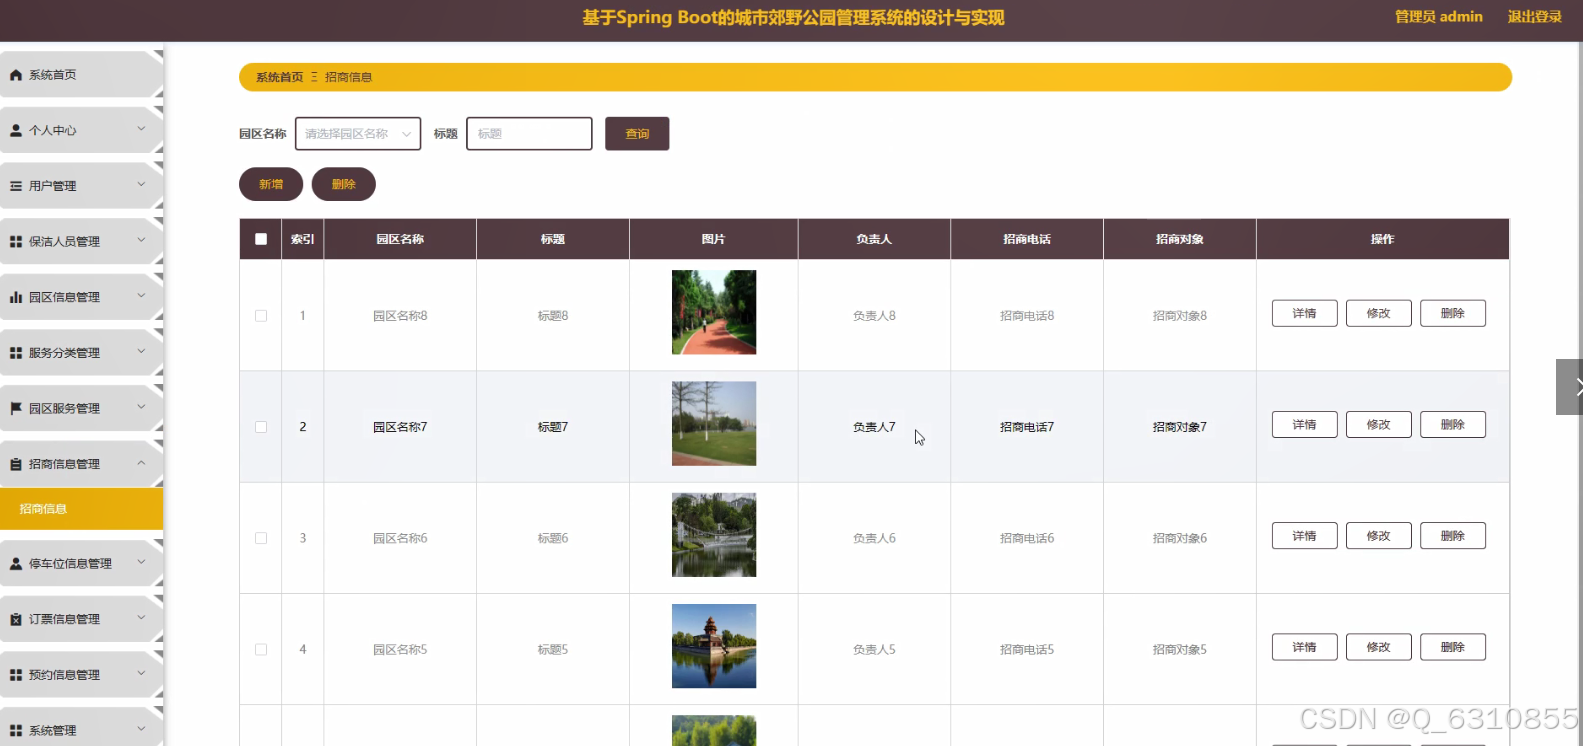Click the clipboard icon beside 招商信息管理
The height and width of the screenshot is (746, 1583).
16,464
